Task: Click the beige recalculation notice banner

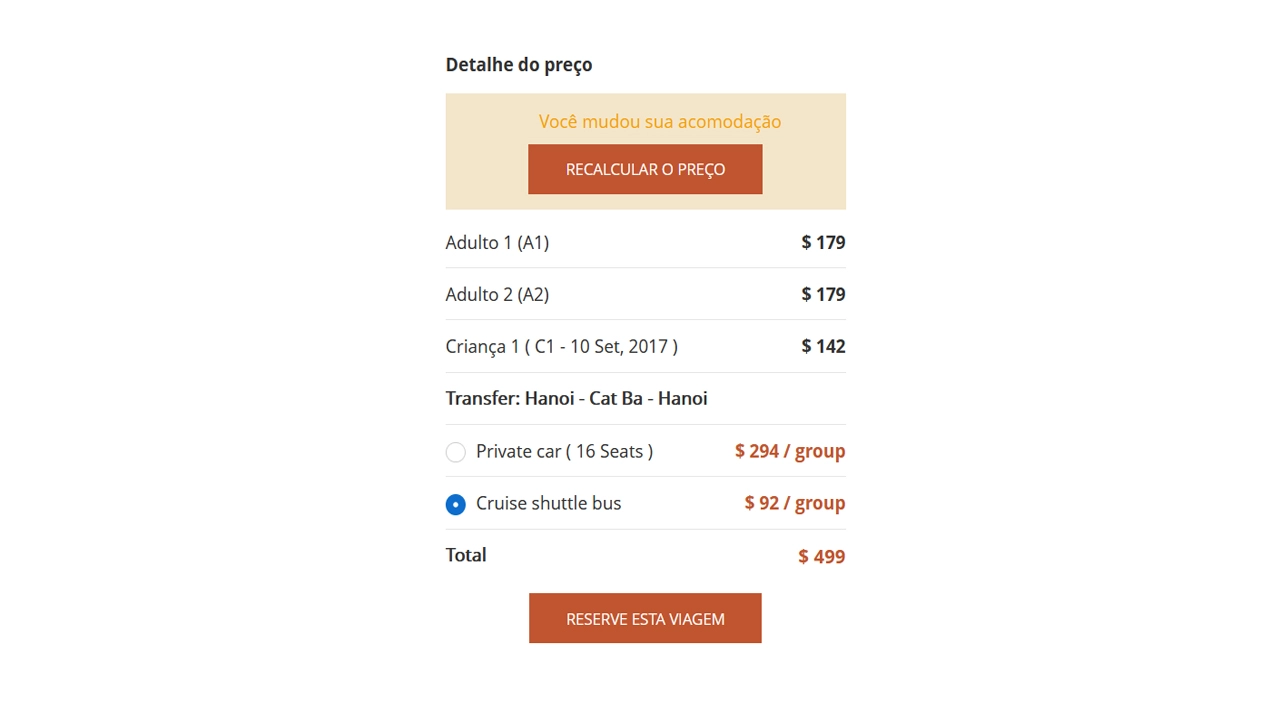Action: (x=645, y=151)
